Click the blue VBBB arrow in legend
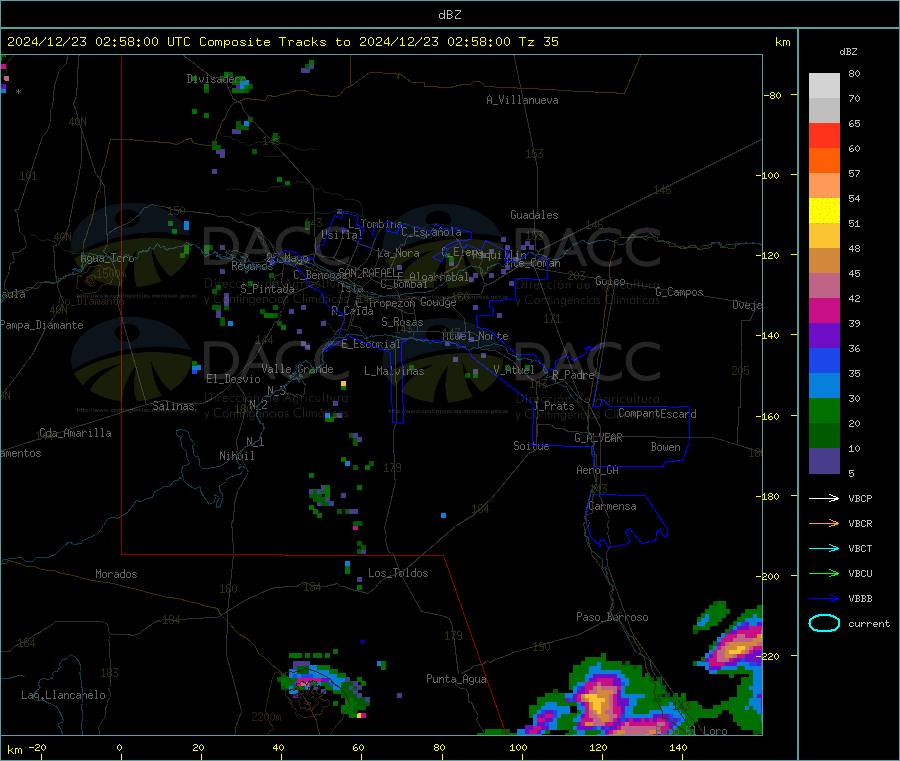900x761 pixels. (x=824, y=598)
